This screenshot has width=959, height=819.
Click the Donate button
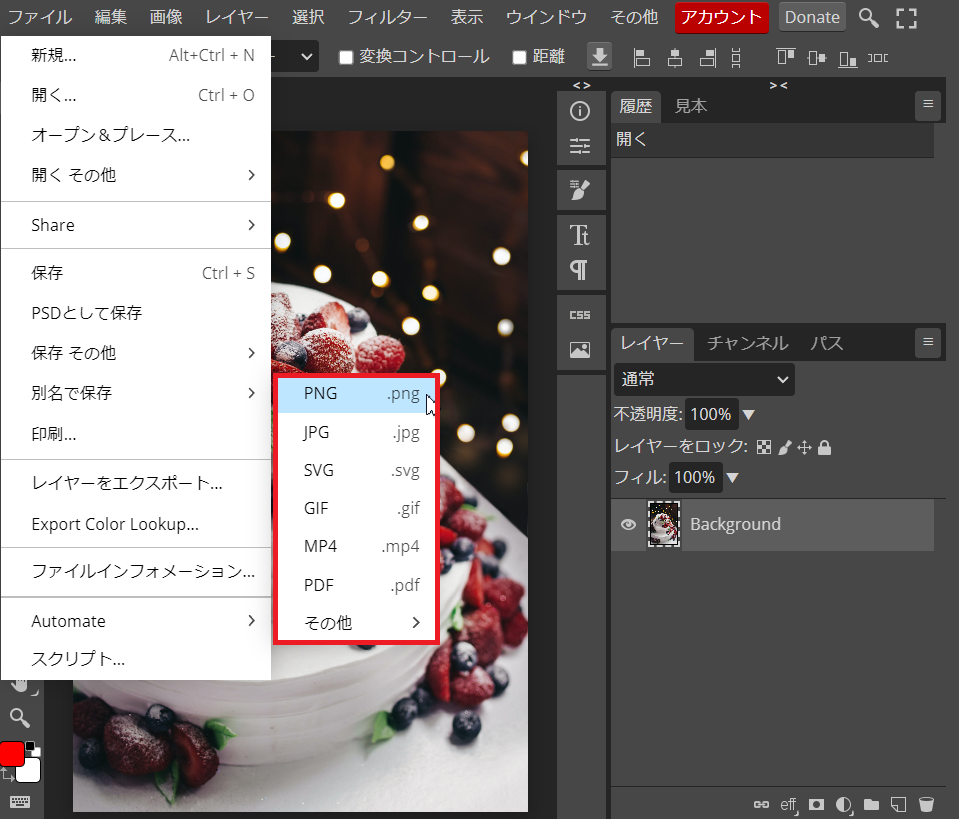812,17
